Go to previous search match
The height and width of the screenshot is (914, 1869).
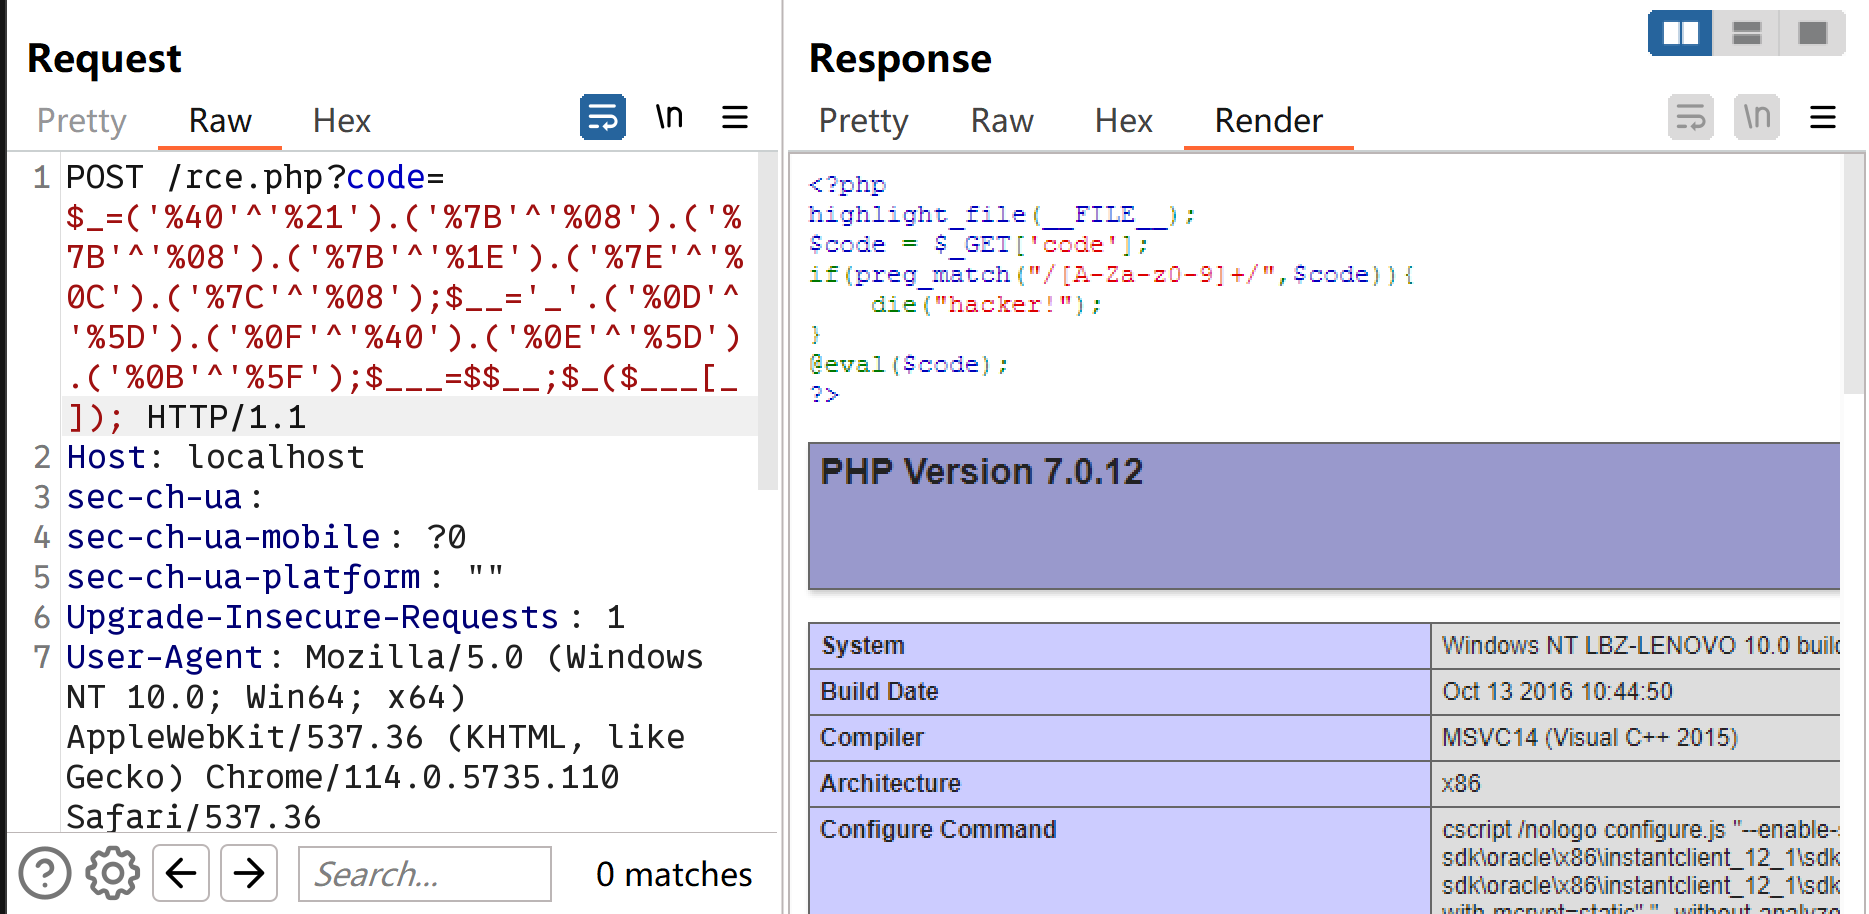[x=181, y=873]
